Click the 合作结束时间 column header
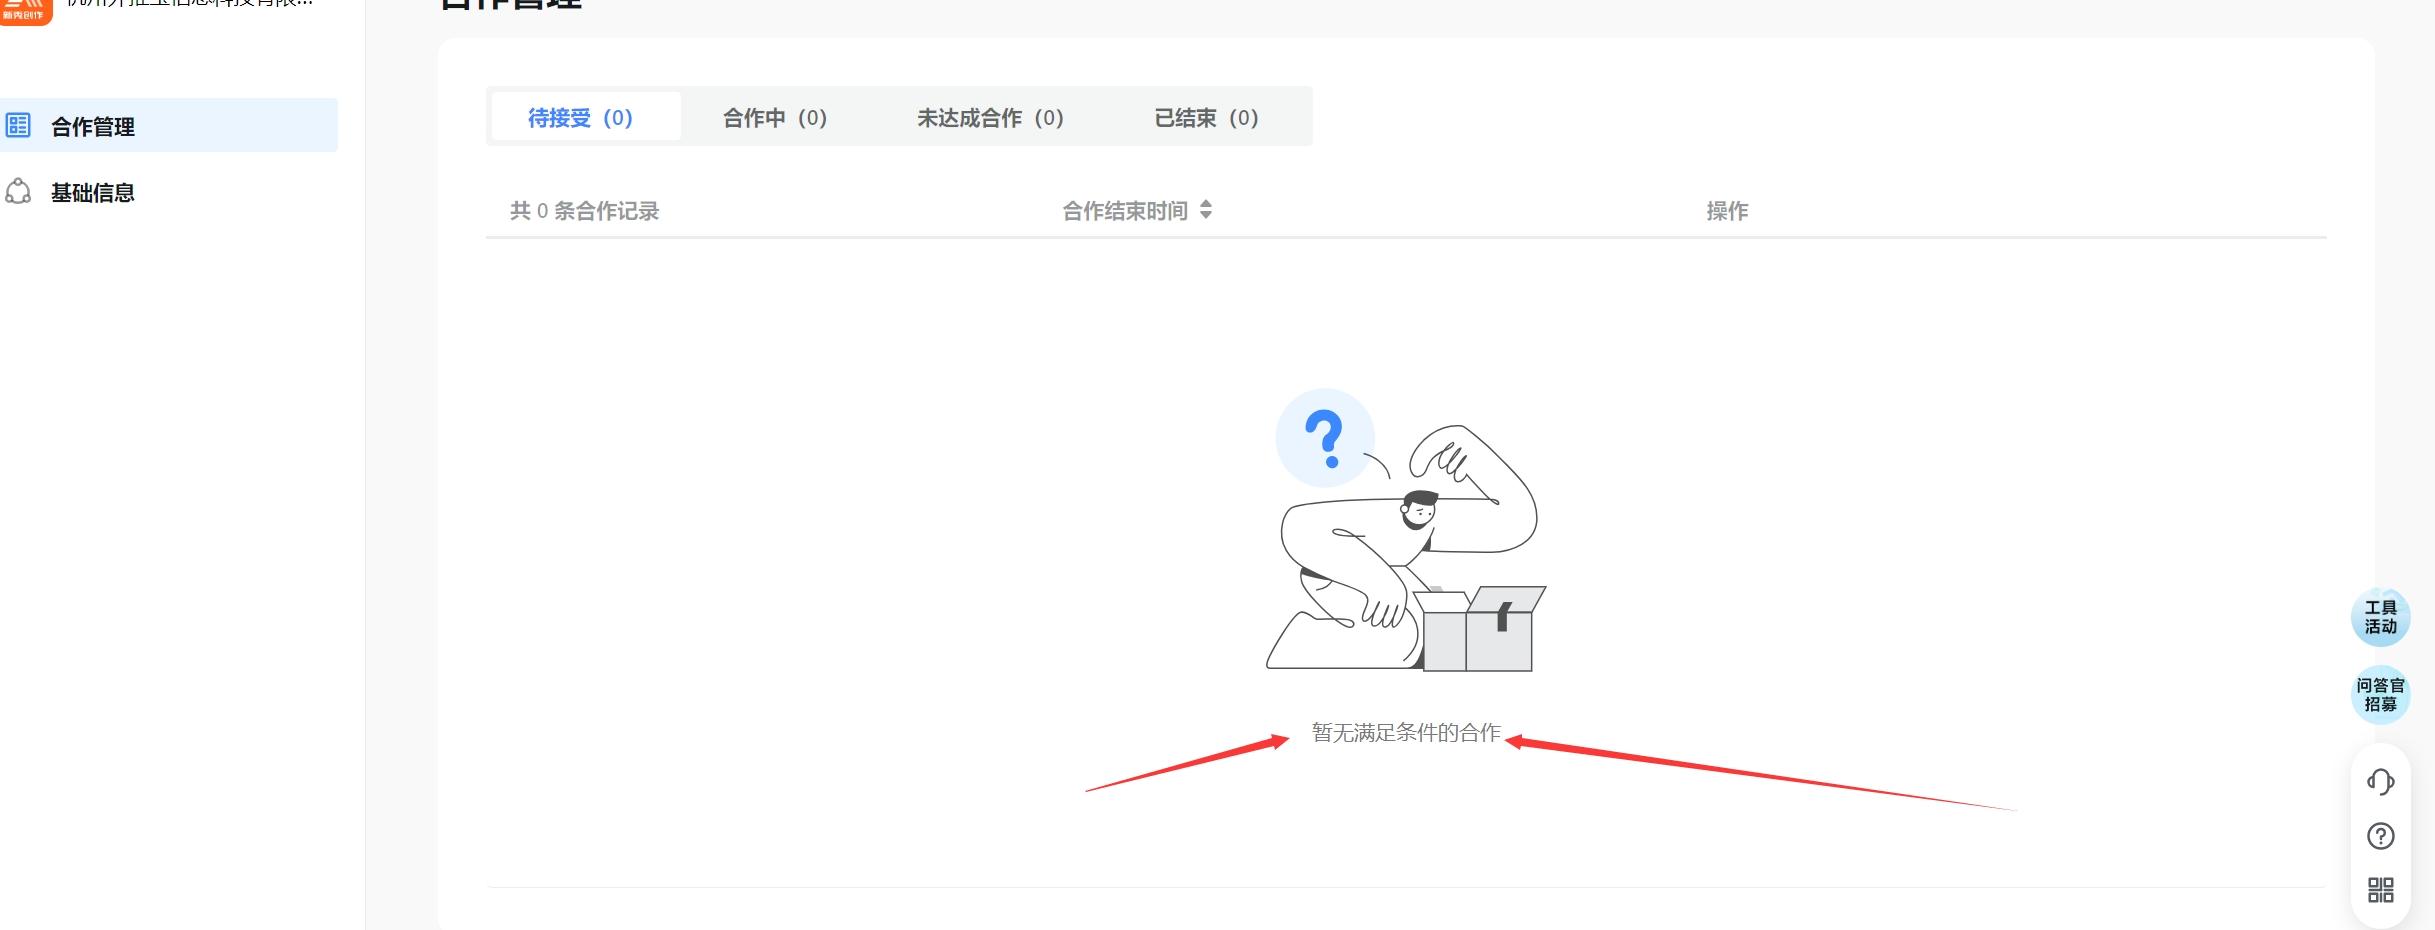The image size is (2435, 930). pos(1125,211)
